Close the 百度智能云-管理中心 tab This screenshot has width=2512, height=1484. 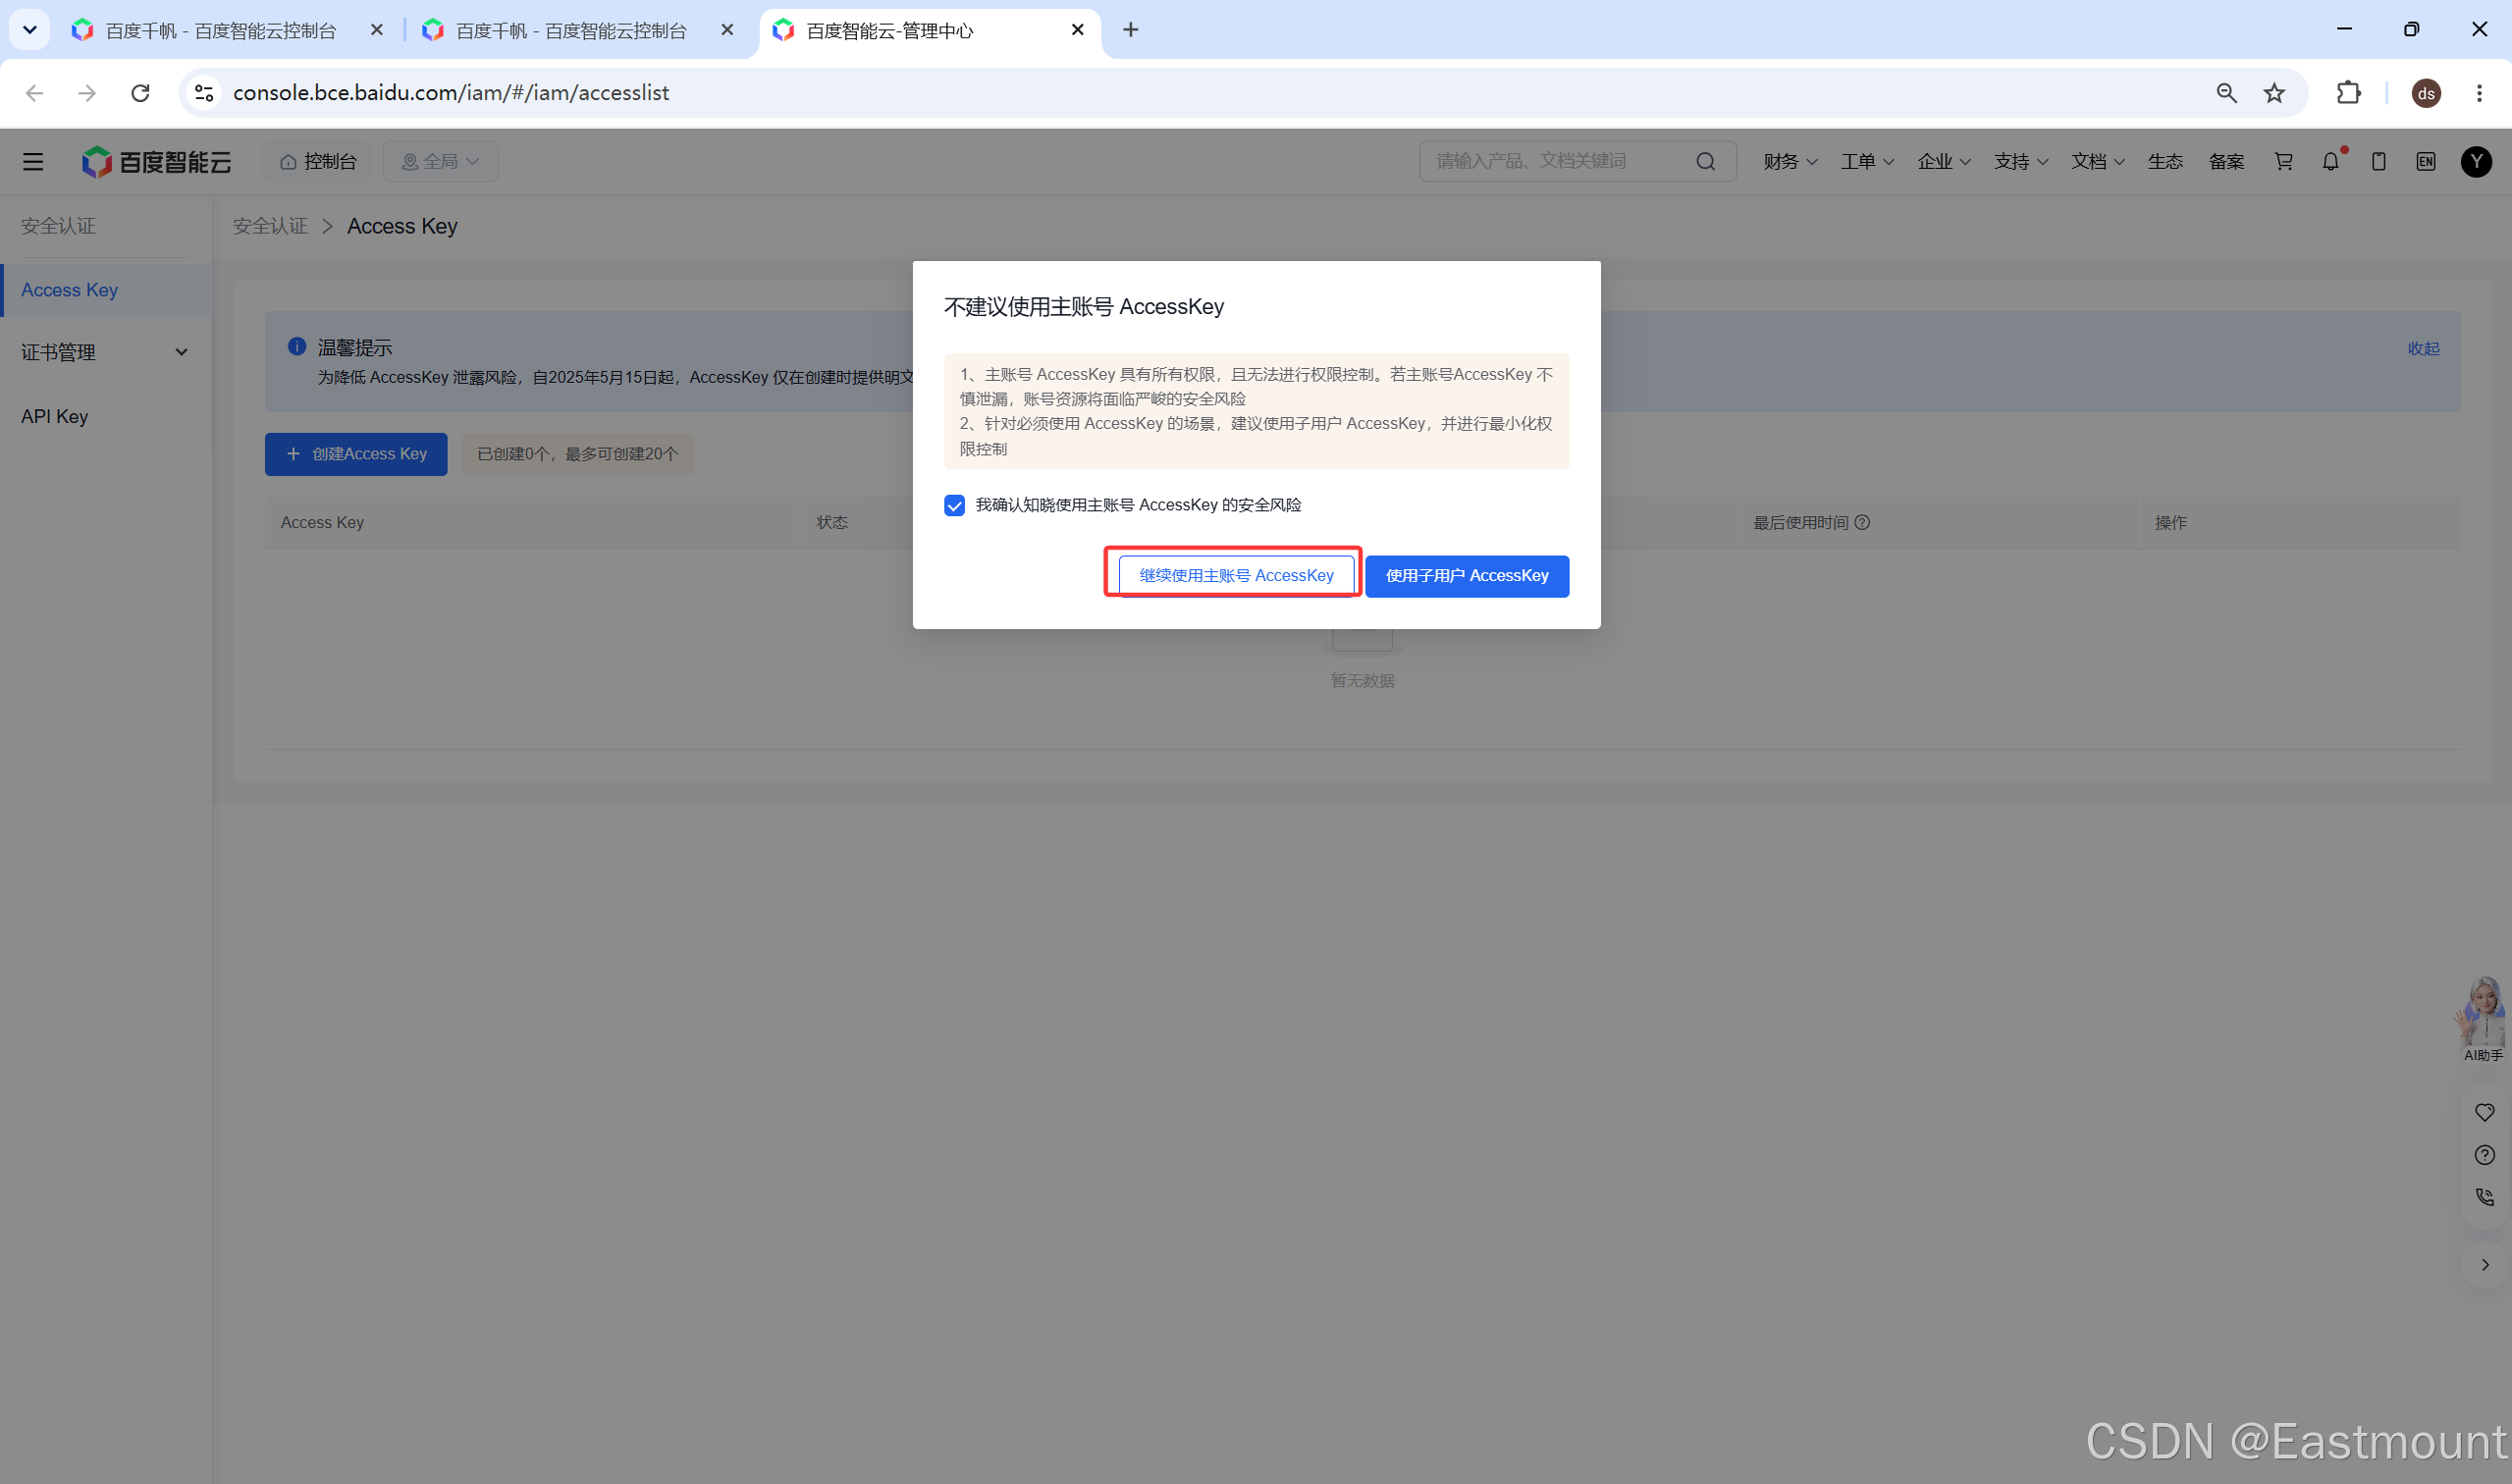[x=1077, y=30]
